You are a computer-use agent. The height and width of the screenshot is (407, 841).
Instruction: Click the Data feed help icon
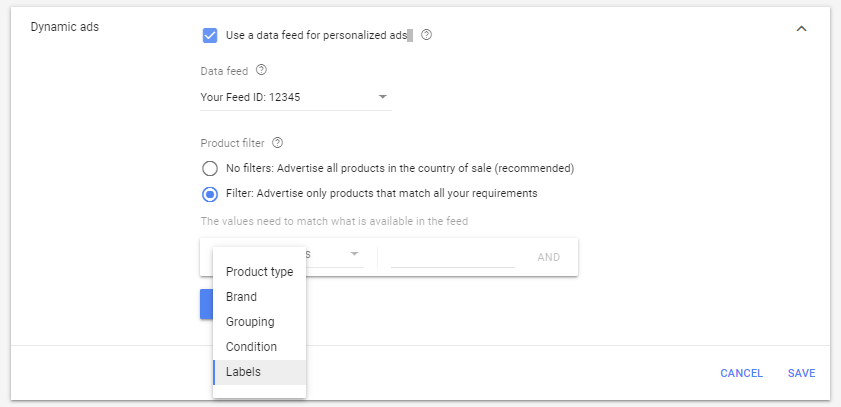(x=262, y=70)
